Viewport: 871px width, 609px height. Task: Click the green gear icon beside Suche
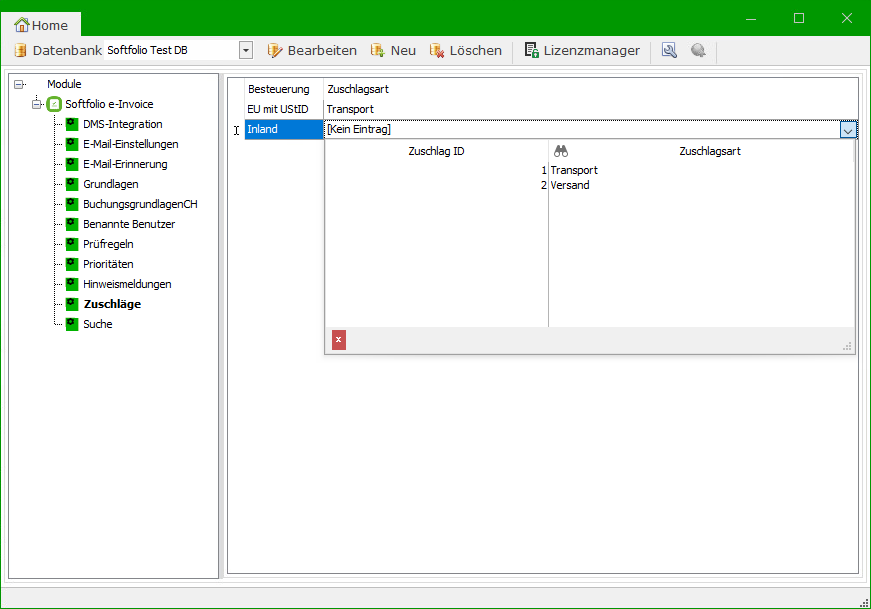[72, 324]
